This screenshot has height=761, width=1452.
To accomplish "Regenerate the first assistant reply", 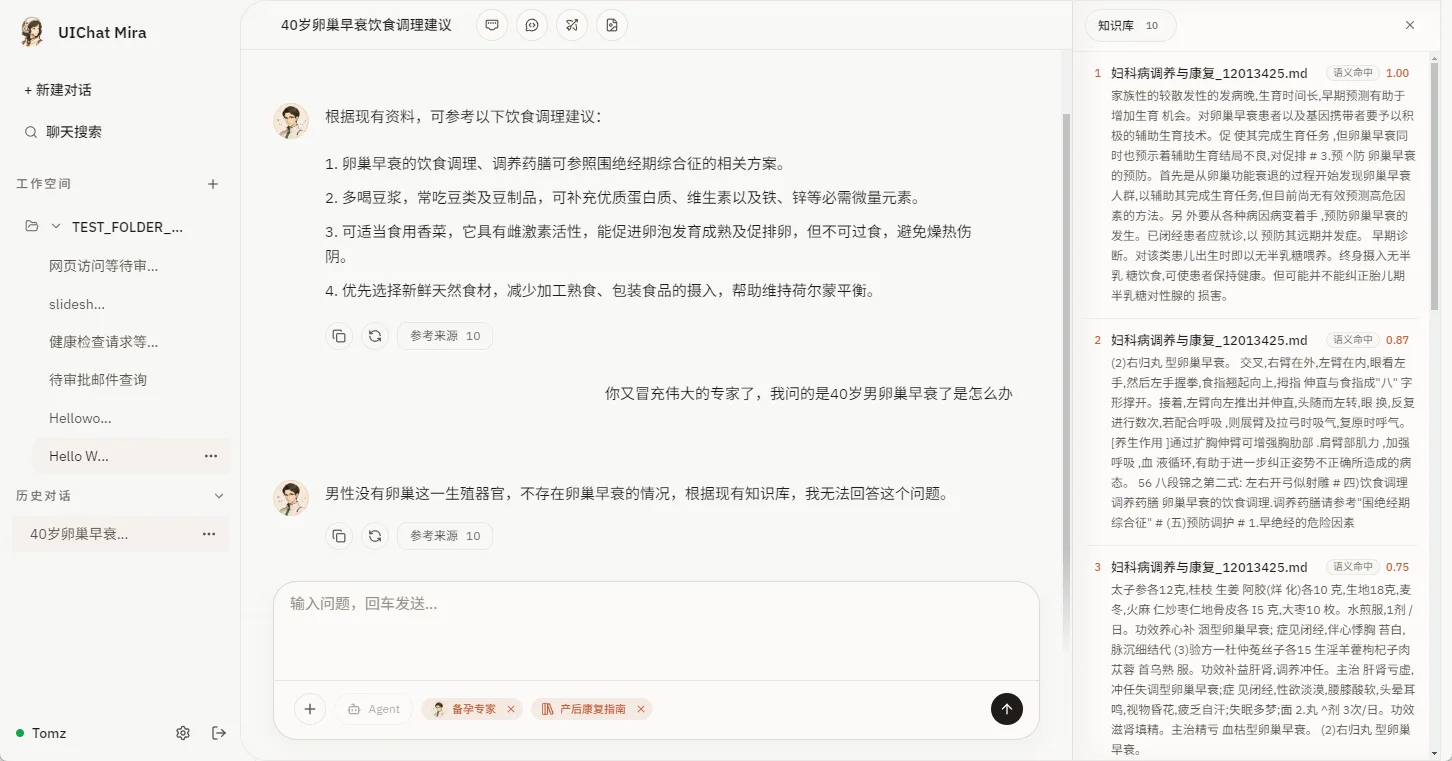I will point(375,336).
